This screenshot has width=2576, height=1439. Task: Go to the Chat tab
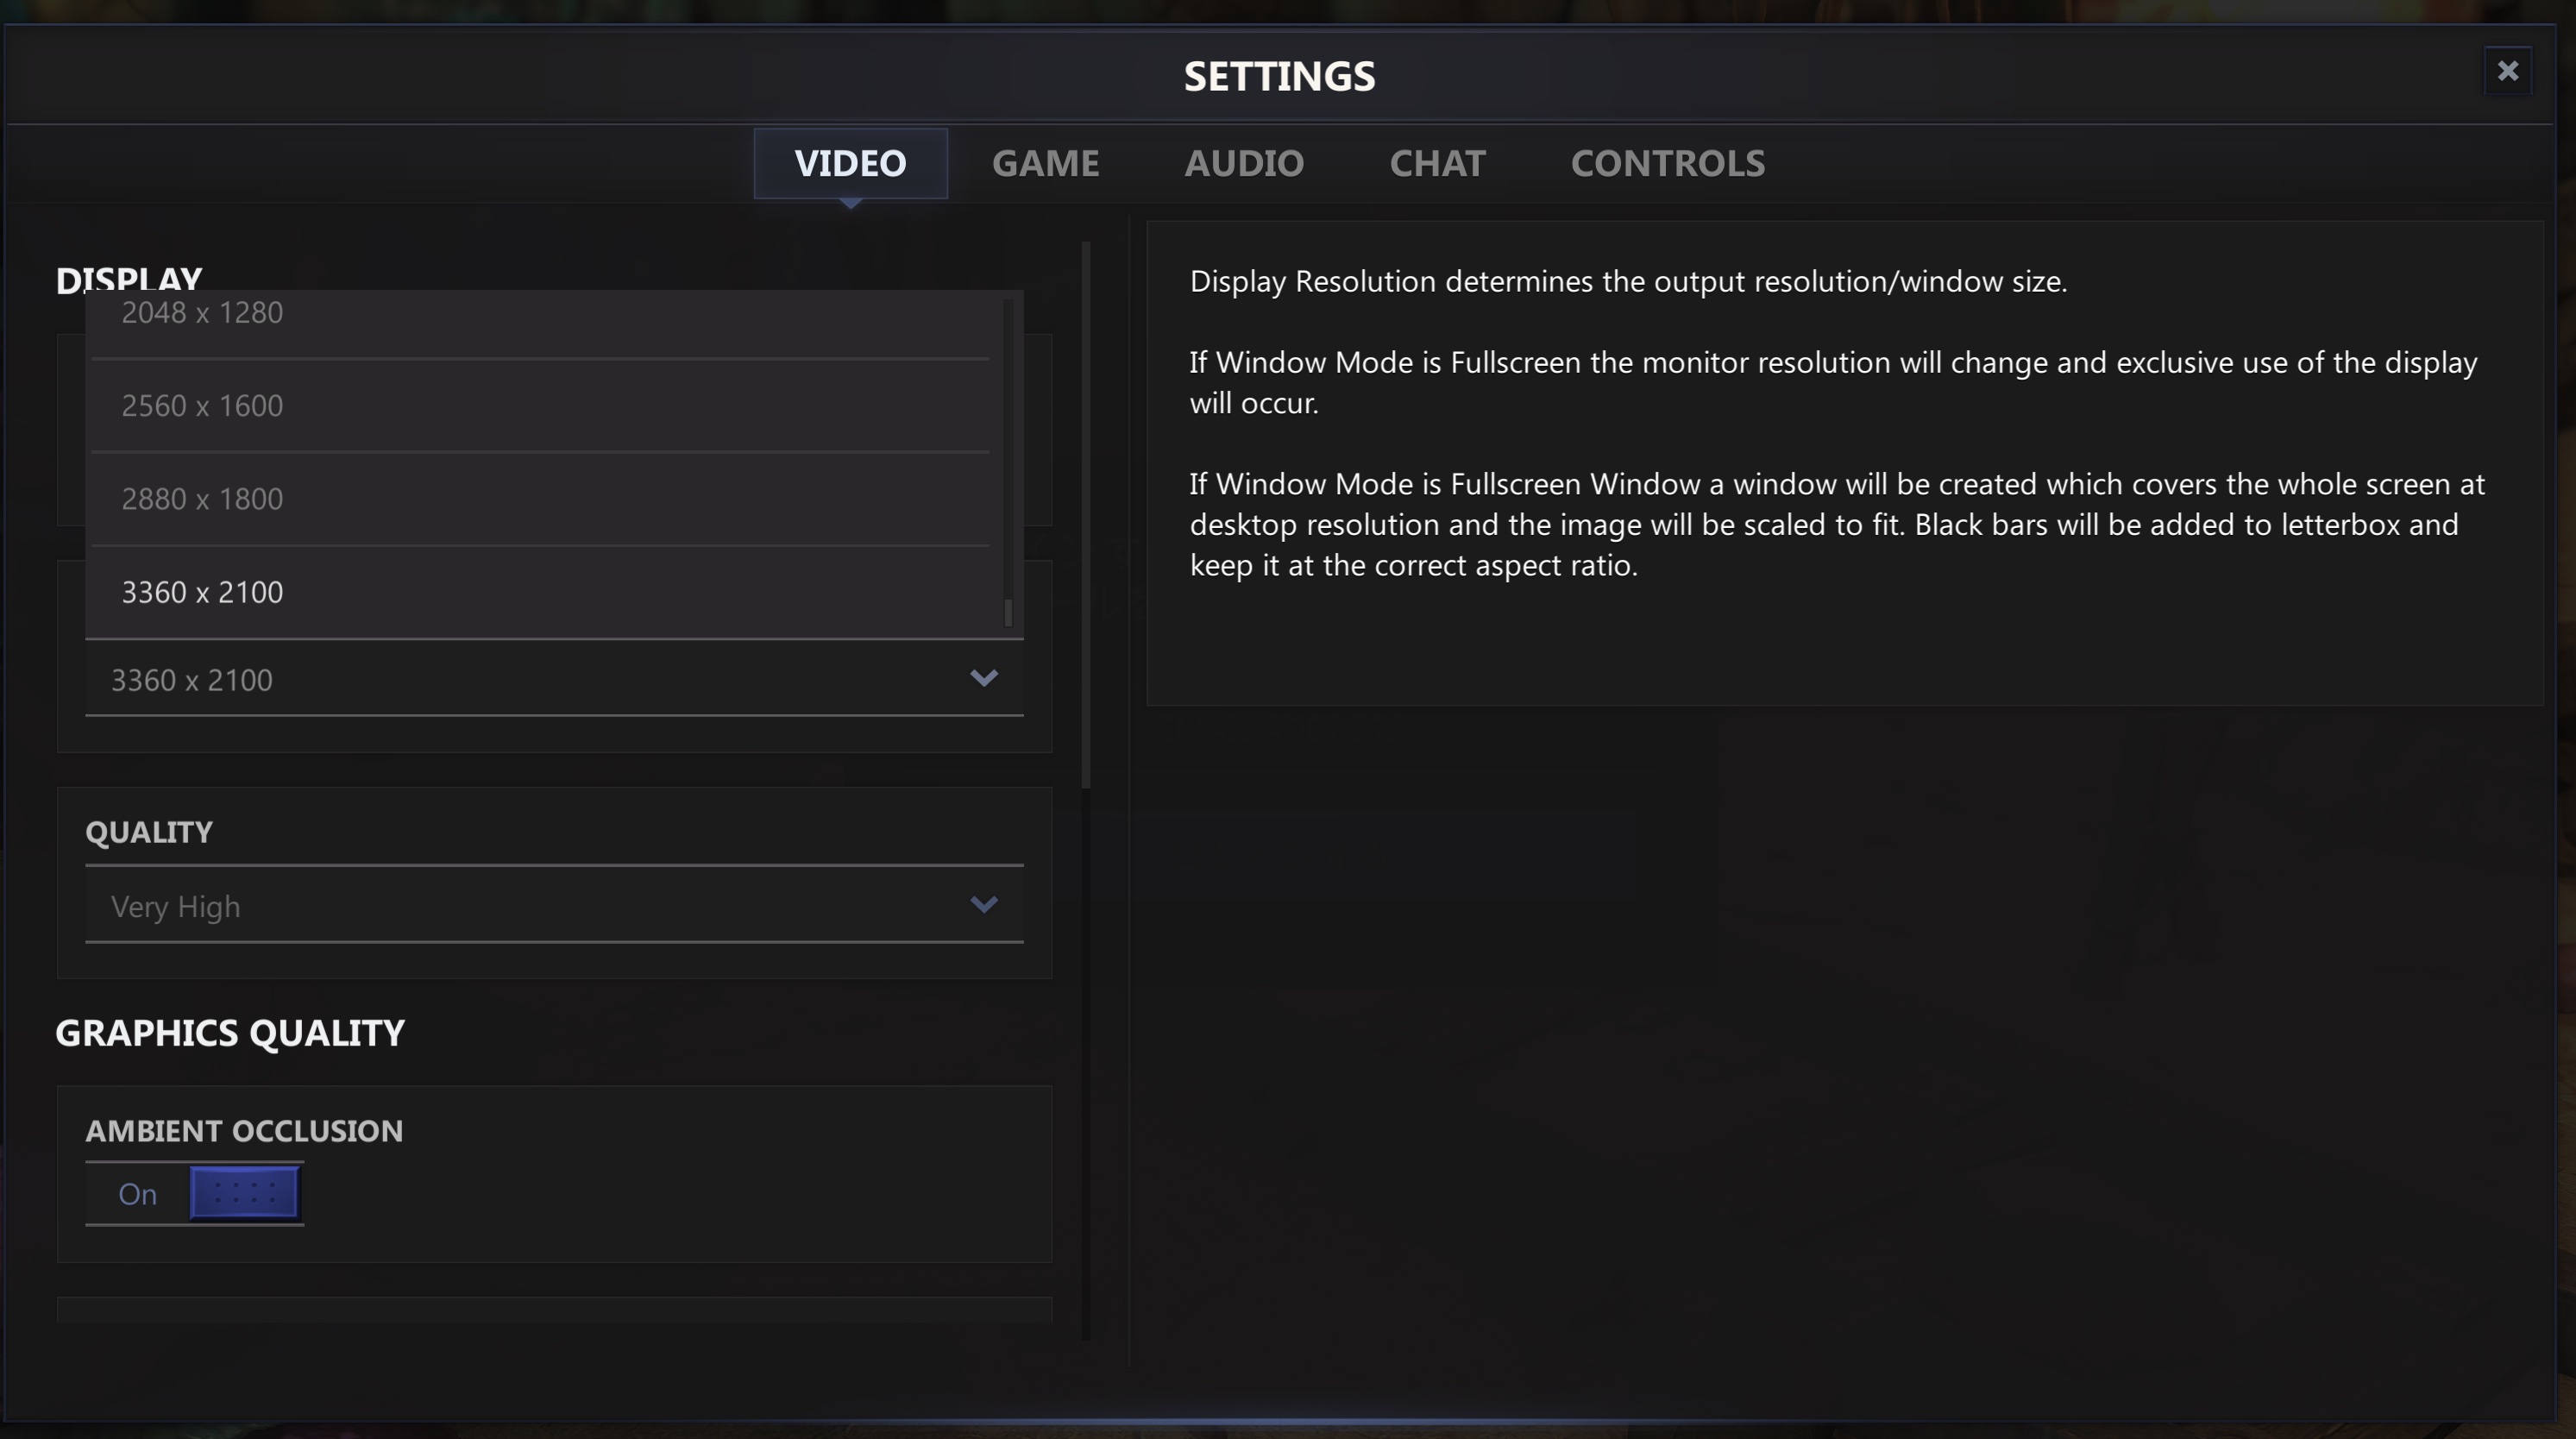tap(1437, 163)
